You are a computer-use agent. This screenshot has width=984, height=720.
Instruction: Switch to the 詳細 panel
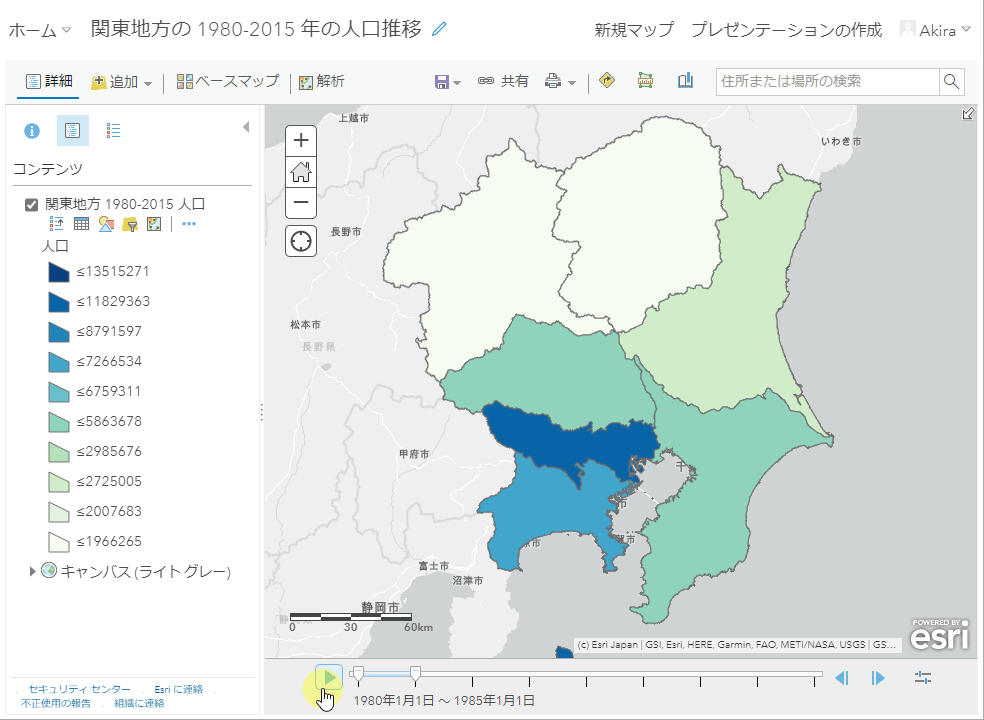click(49, 82)
